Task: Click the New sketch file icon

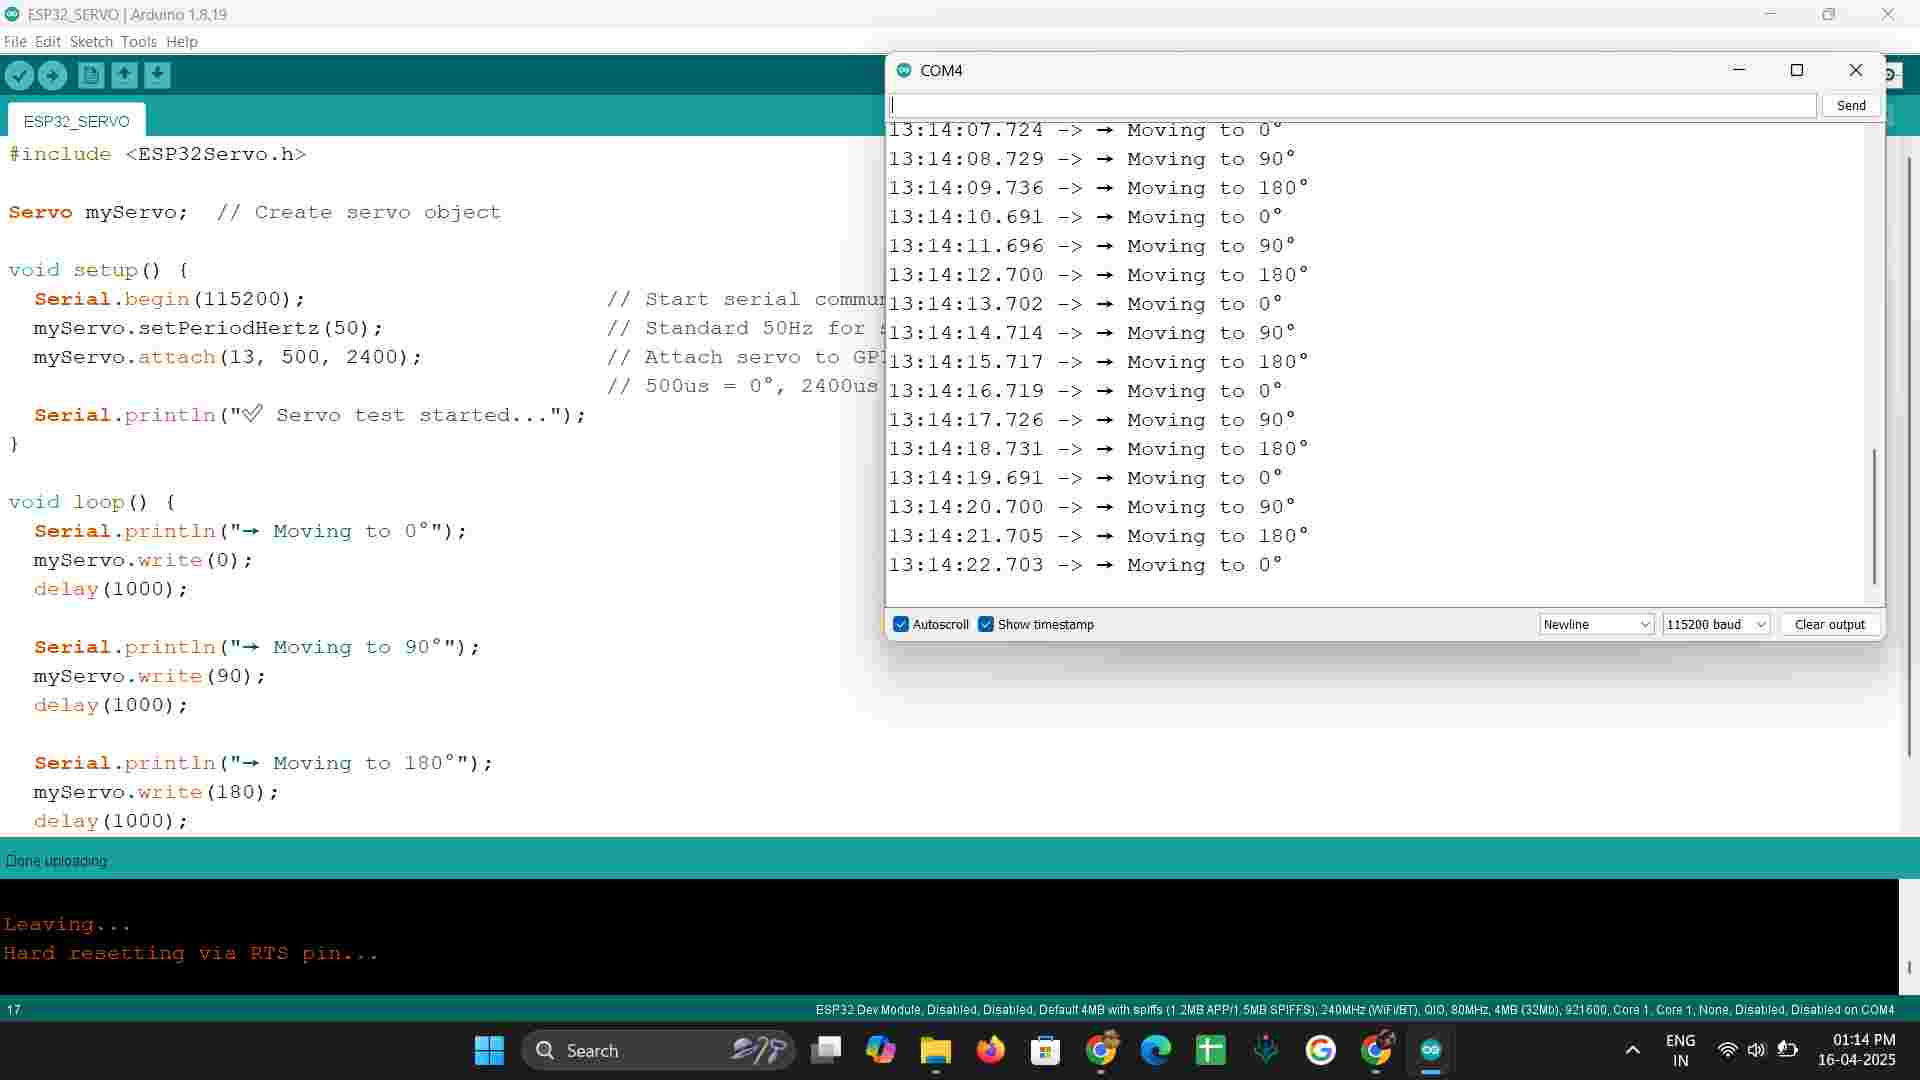Action: coord(91,75)
